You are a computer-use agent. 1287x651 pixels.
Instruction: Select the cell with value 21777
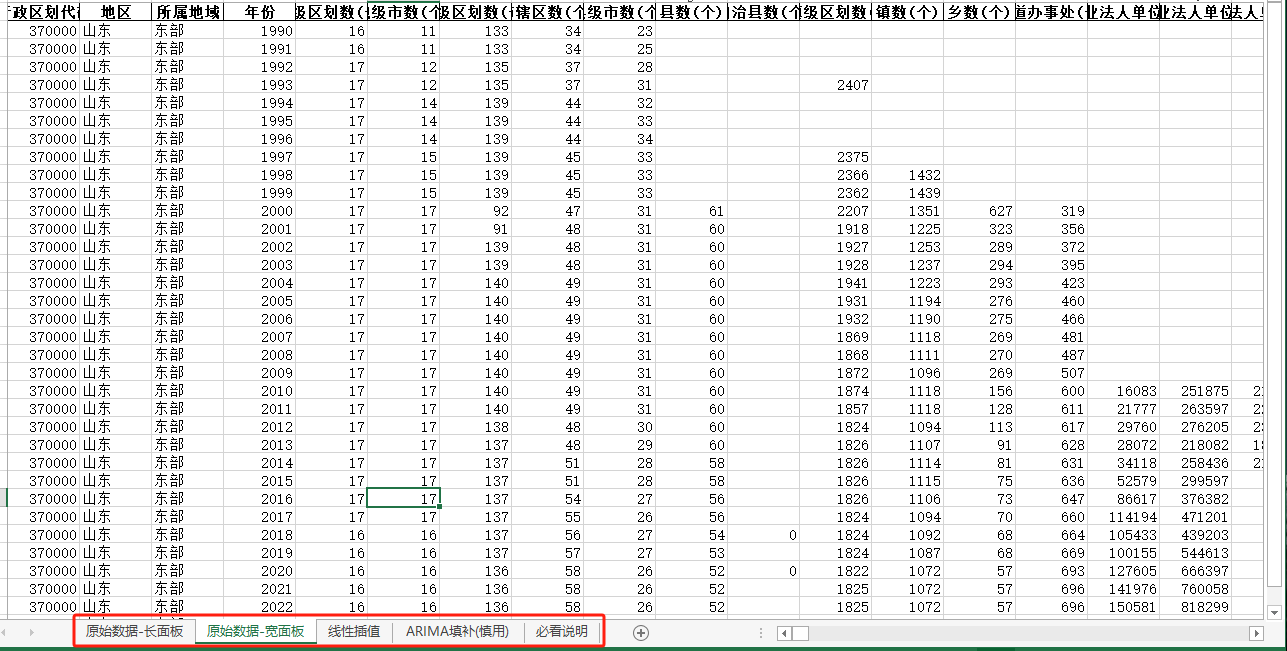pyautogui.click(x=1123, y=409)
